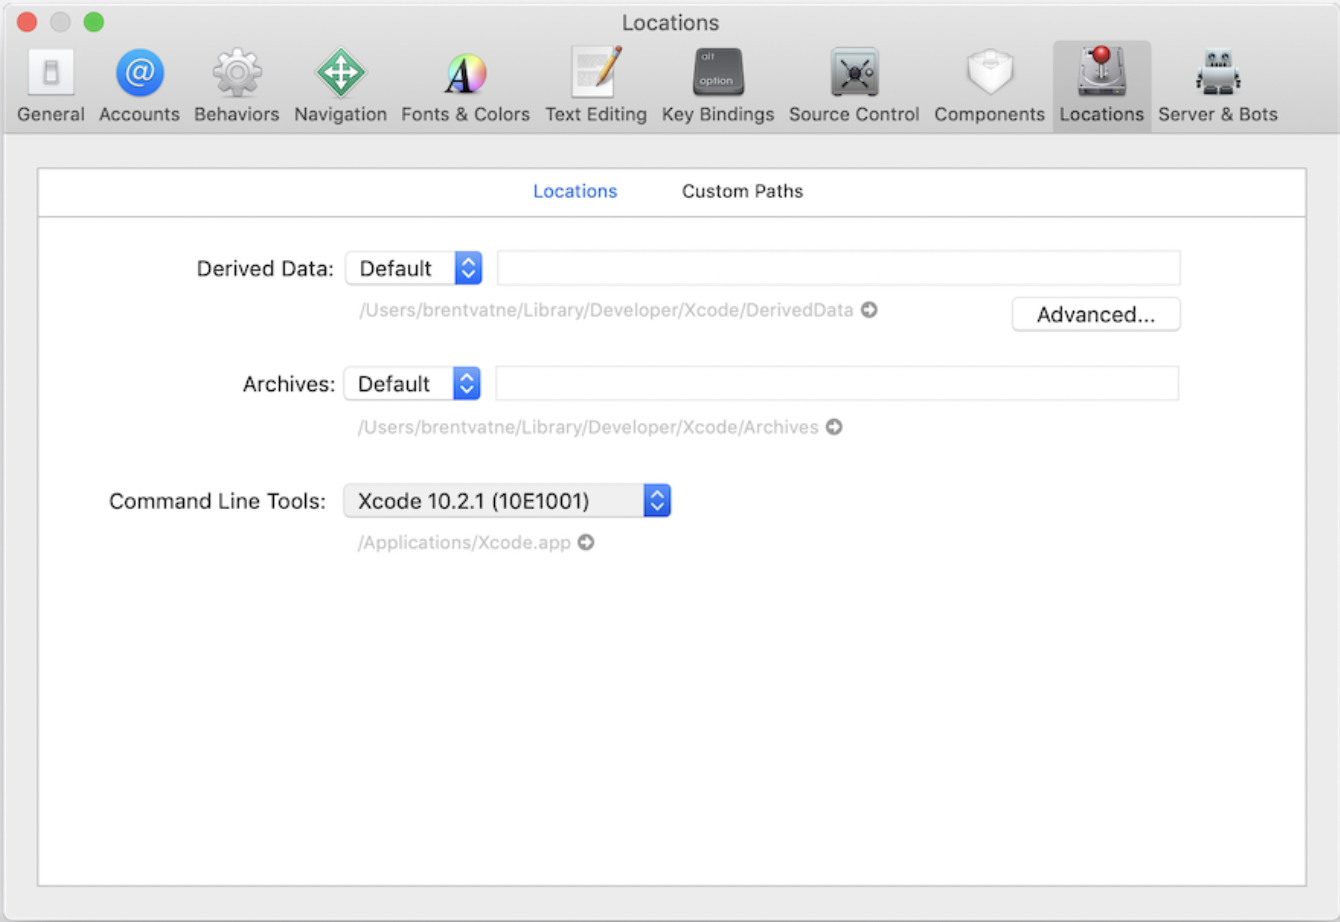Open Server & Bots preferences
Image resolution: width=1340 pixels, height=922 pixels.
pyautogui.click(x=1217, y=86)
